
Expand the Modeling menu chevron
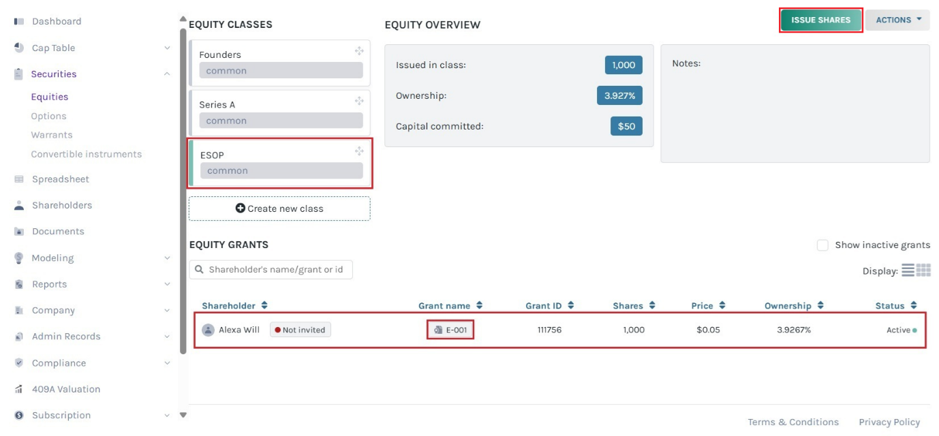(167, 258)
